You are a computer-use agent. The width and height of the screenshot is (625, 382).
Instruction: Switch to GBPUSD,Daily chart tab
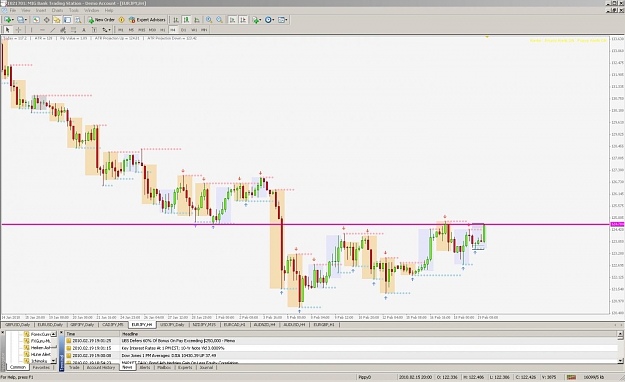click(x=18, y=325)
